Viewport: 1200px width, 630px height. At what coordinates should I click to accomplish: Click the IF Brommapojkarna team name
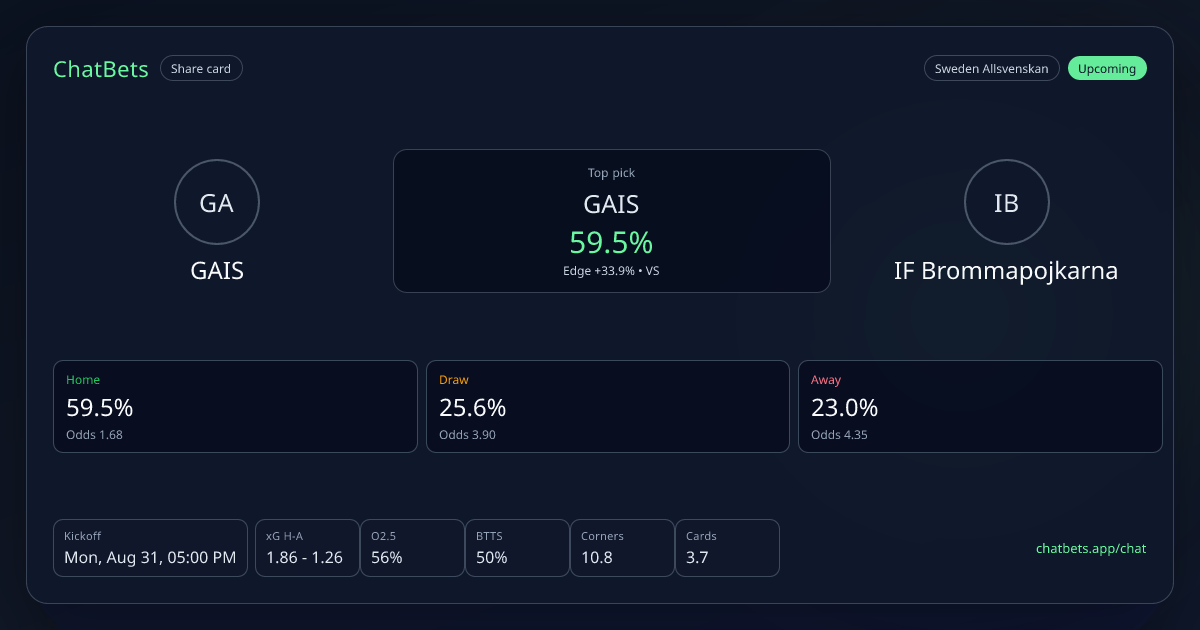(x=1006, y=271)
